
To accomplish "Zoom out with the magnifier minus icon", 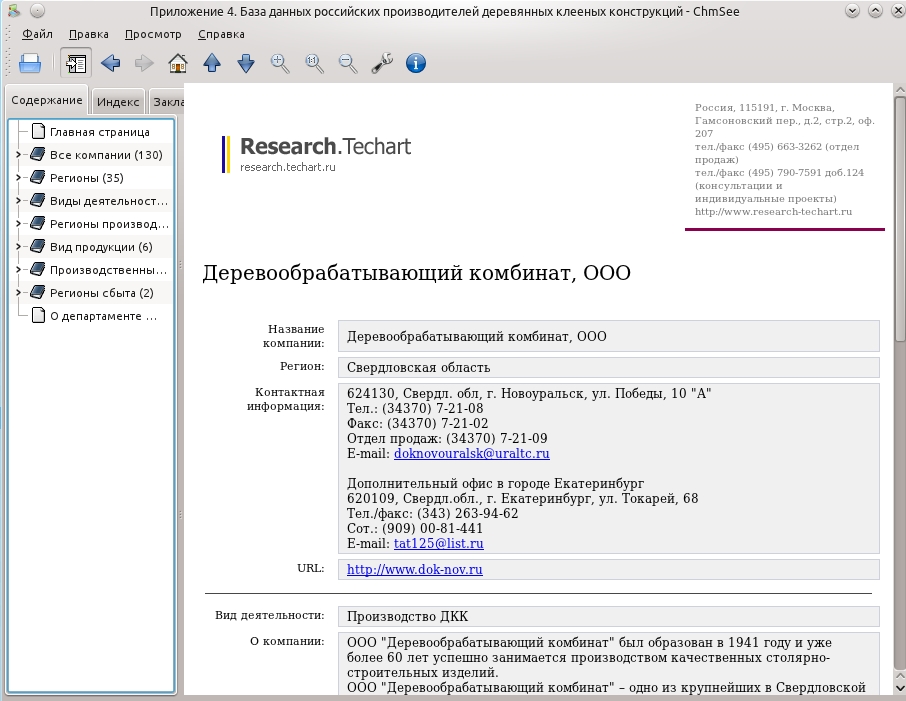I will coord(348,63).
